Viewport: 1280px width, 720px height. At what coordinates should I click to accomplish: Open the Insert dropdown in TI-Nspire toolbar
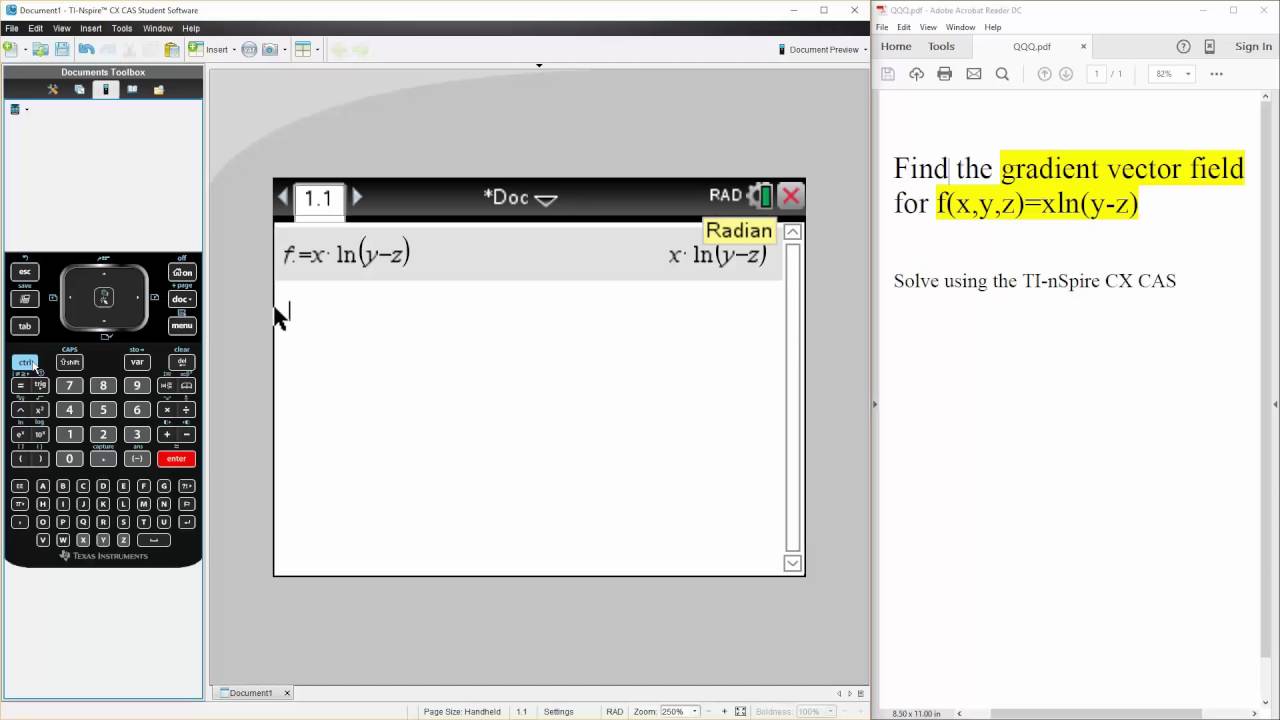(x=211, y=49)
